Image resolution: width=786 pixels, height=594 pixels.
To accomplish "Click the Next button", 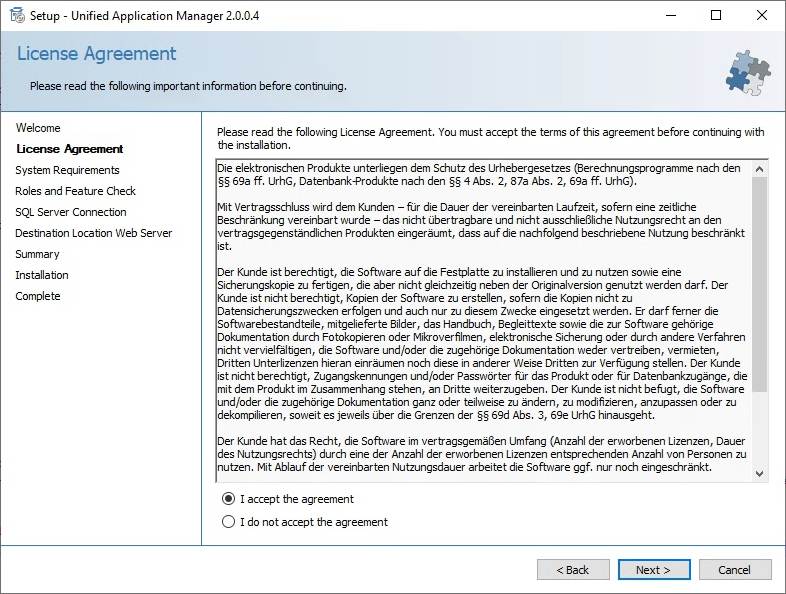I will click(654, 570).
